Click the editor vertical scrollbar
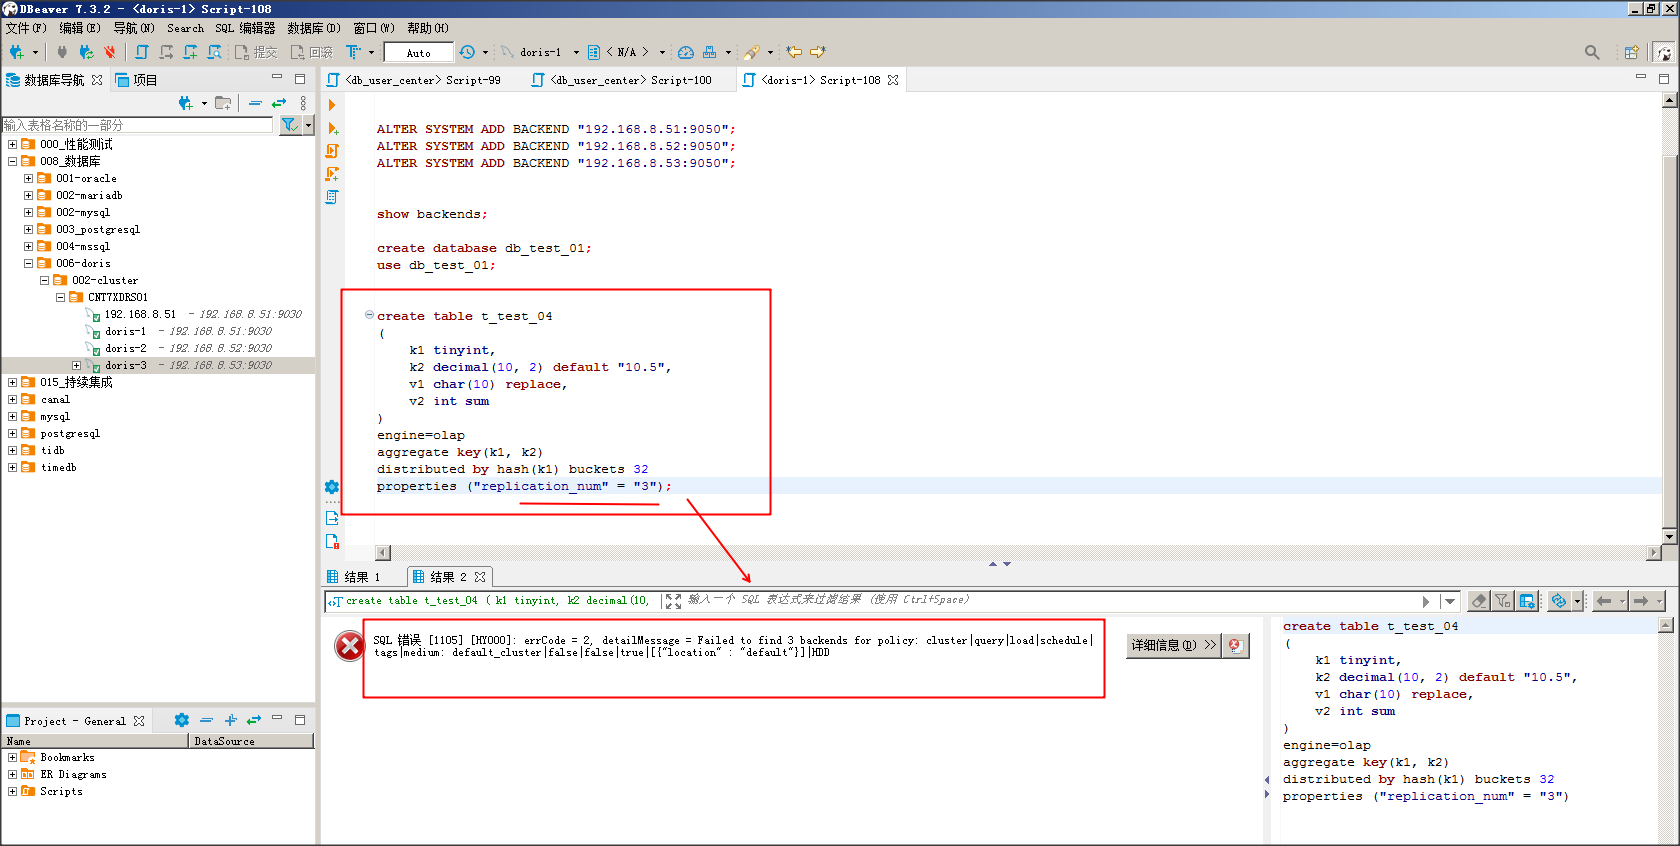Viewport: 1680px width, 846px height. point(1669,318)
